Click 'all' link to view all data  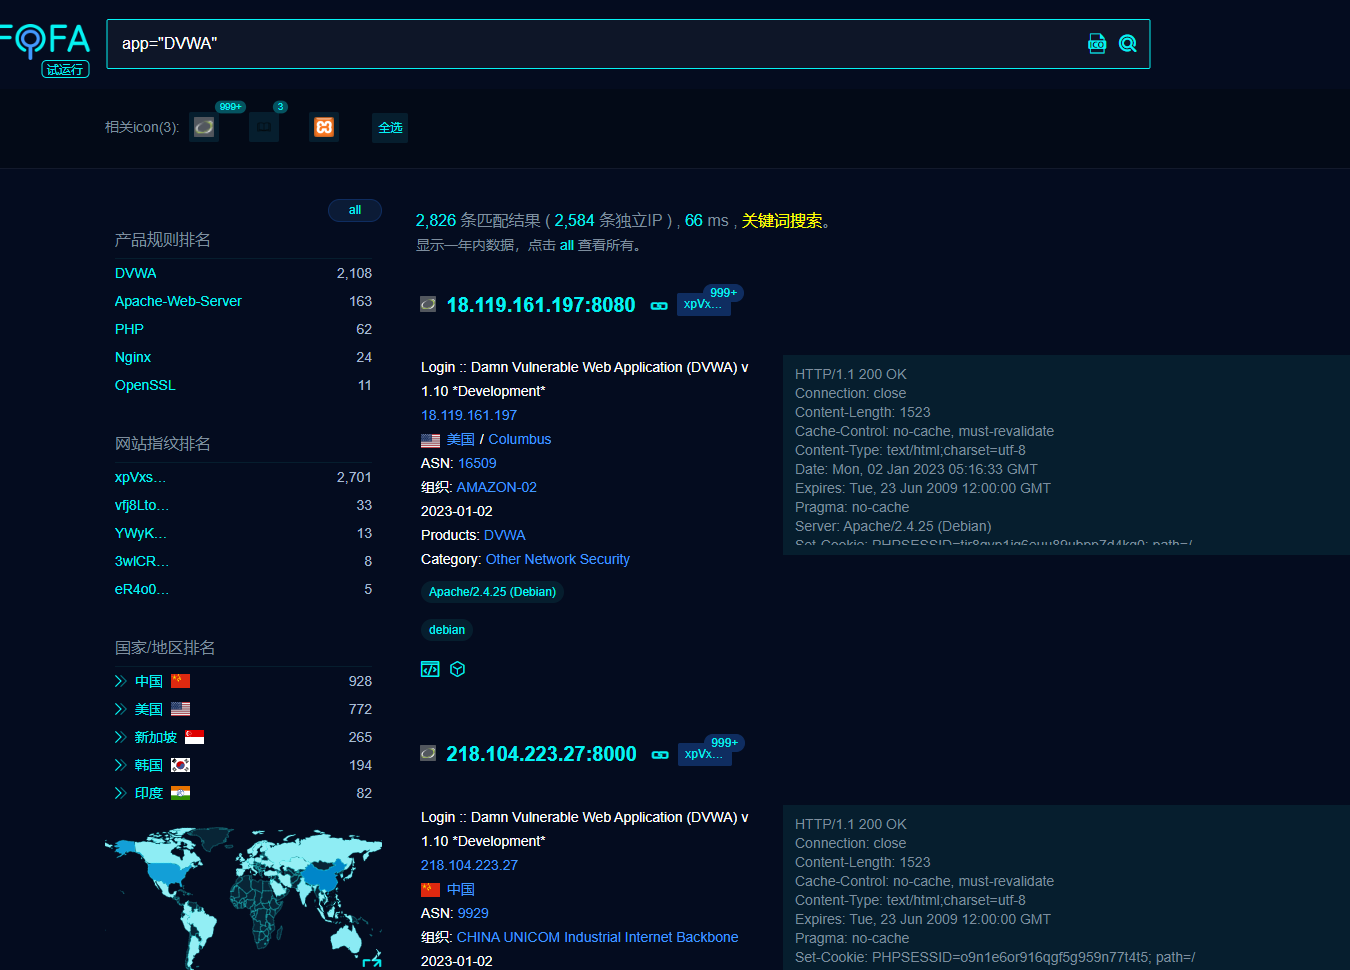(567, 245)
